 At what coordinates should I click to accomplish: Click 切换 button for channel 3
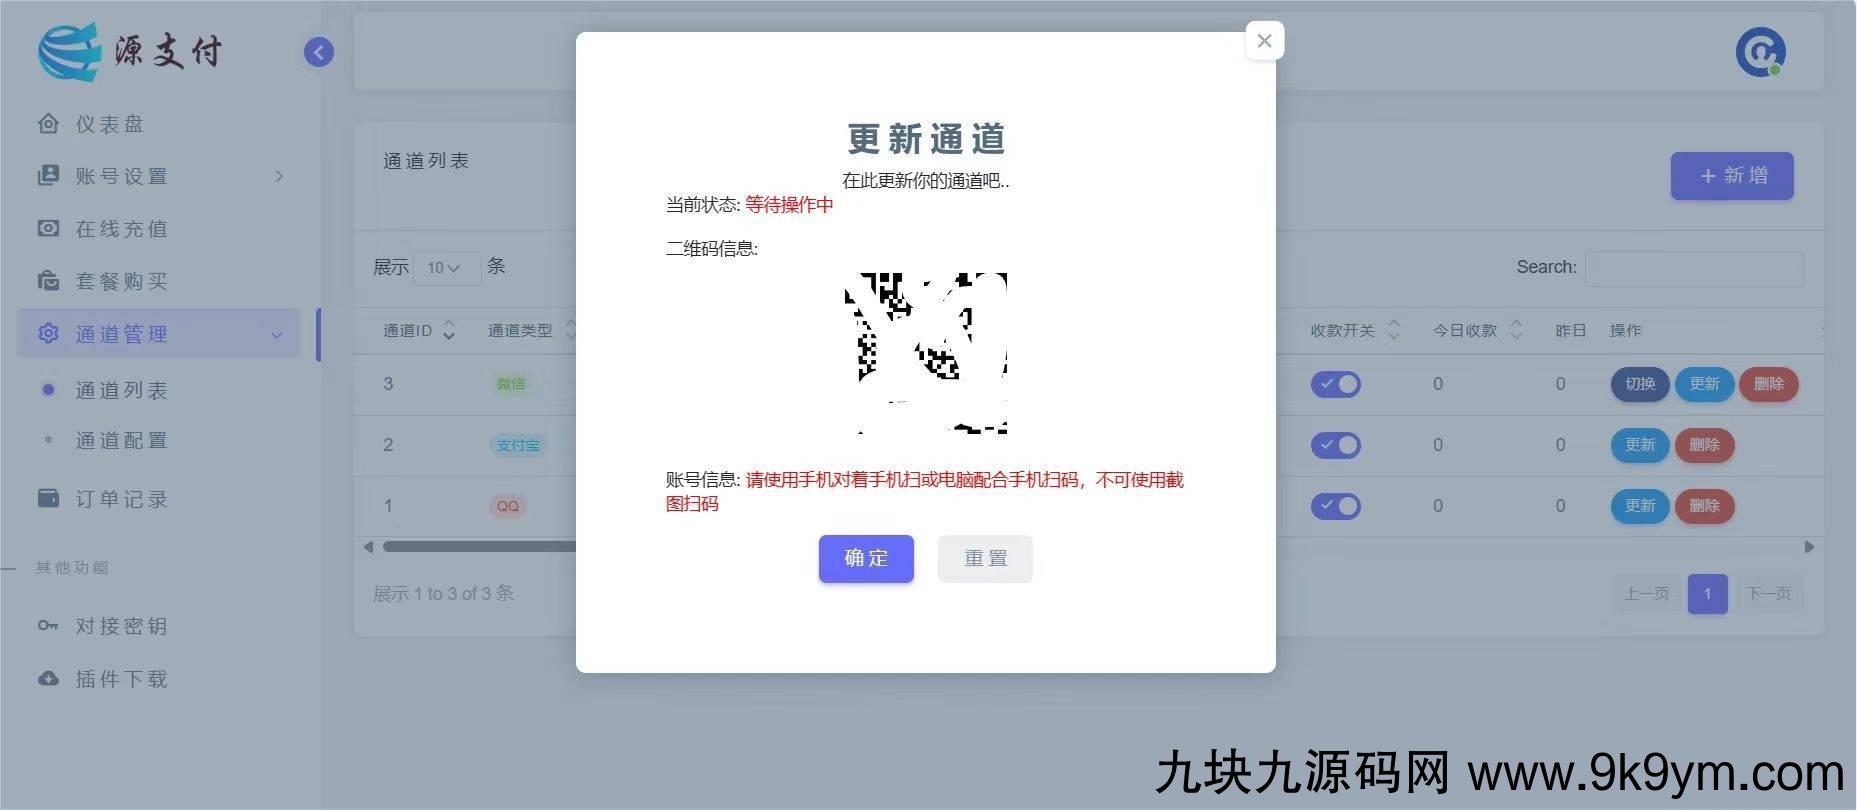pyautogui.click(x=1640, y=384)
